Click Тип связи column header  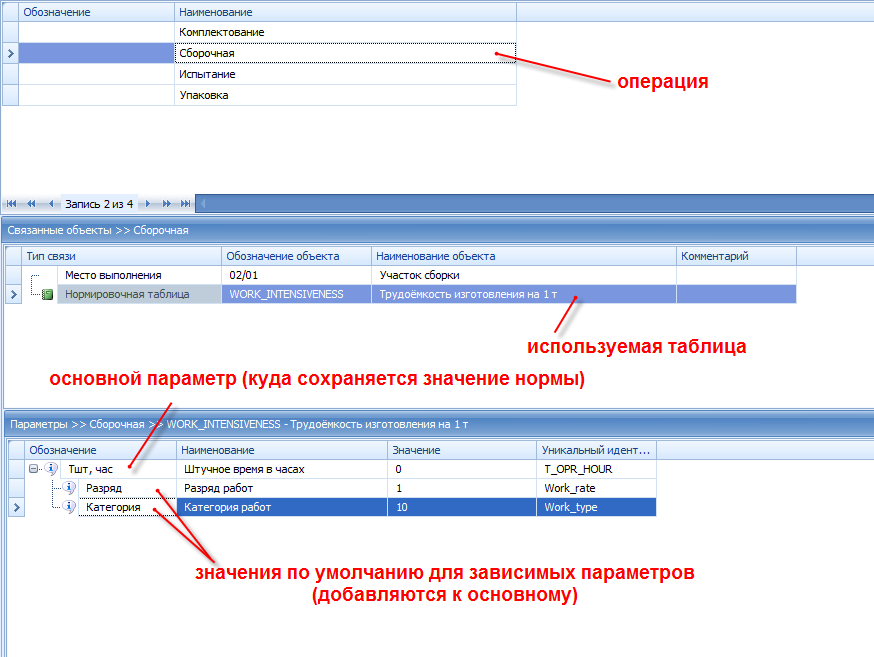coord(122,256)
